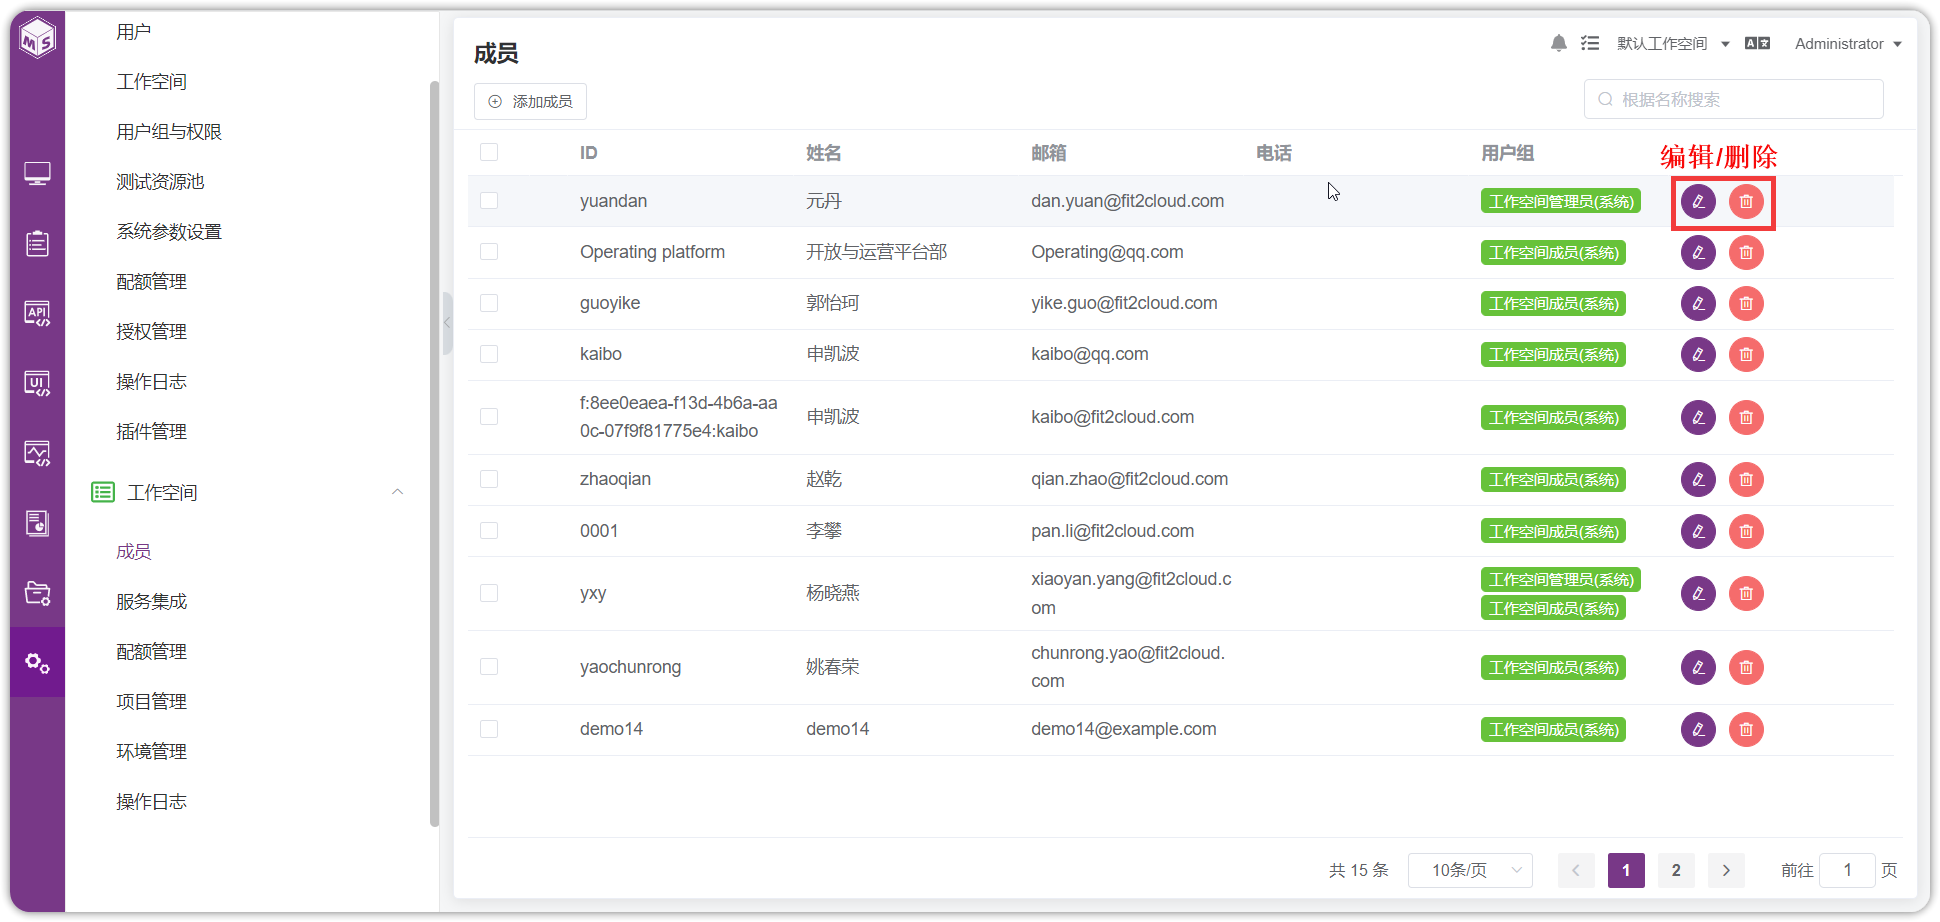Delete the zhaoqian member

1746,480
